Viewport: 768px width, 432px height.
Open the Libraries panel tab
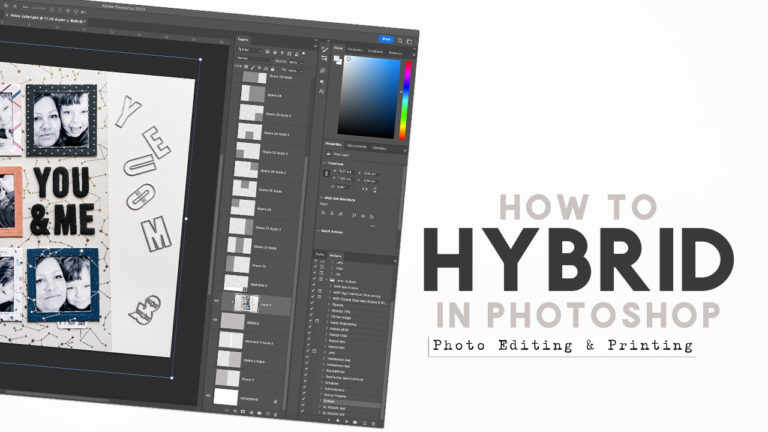pyautogui.click(x=379, y=147)
